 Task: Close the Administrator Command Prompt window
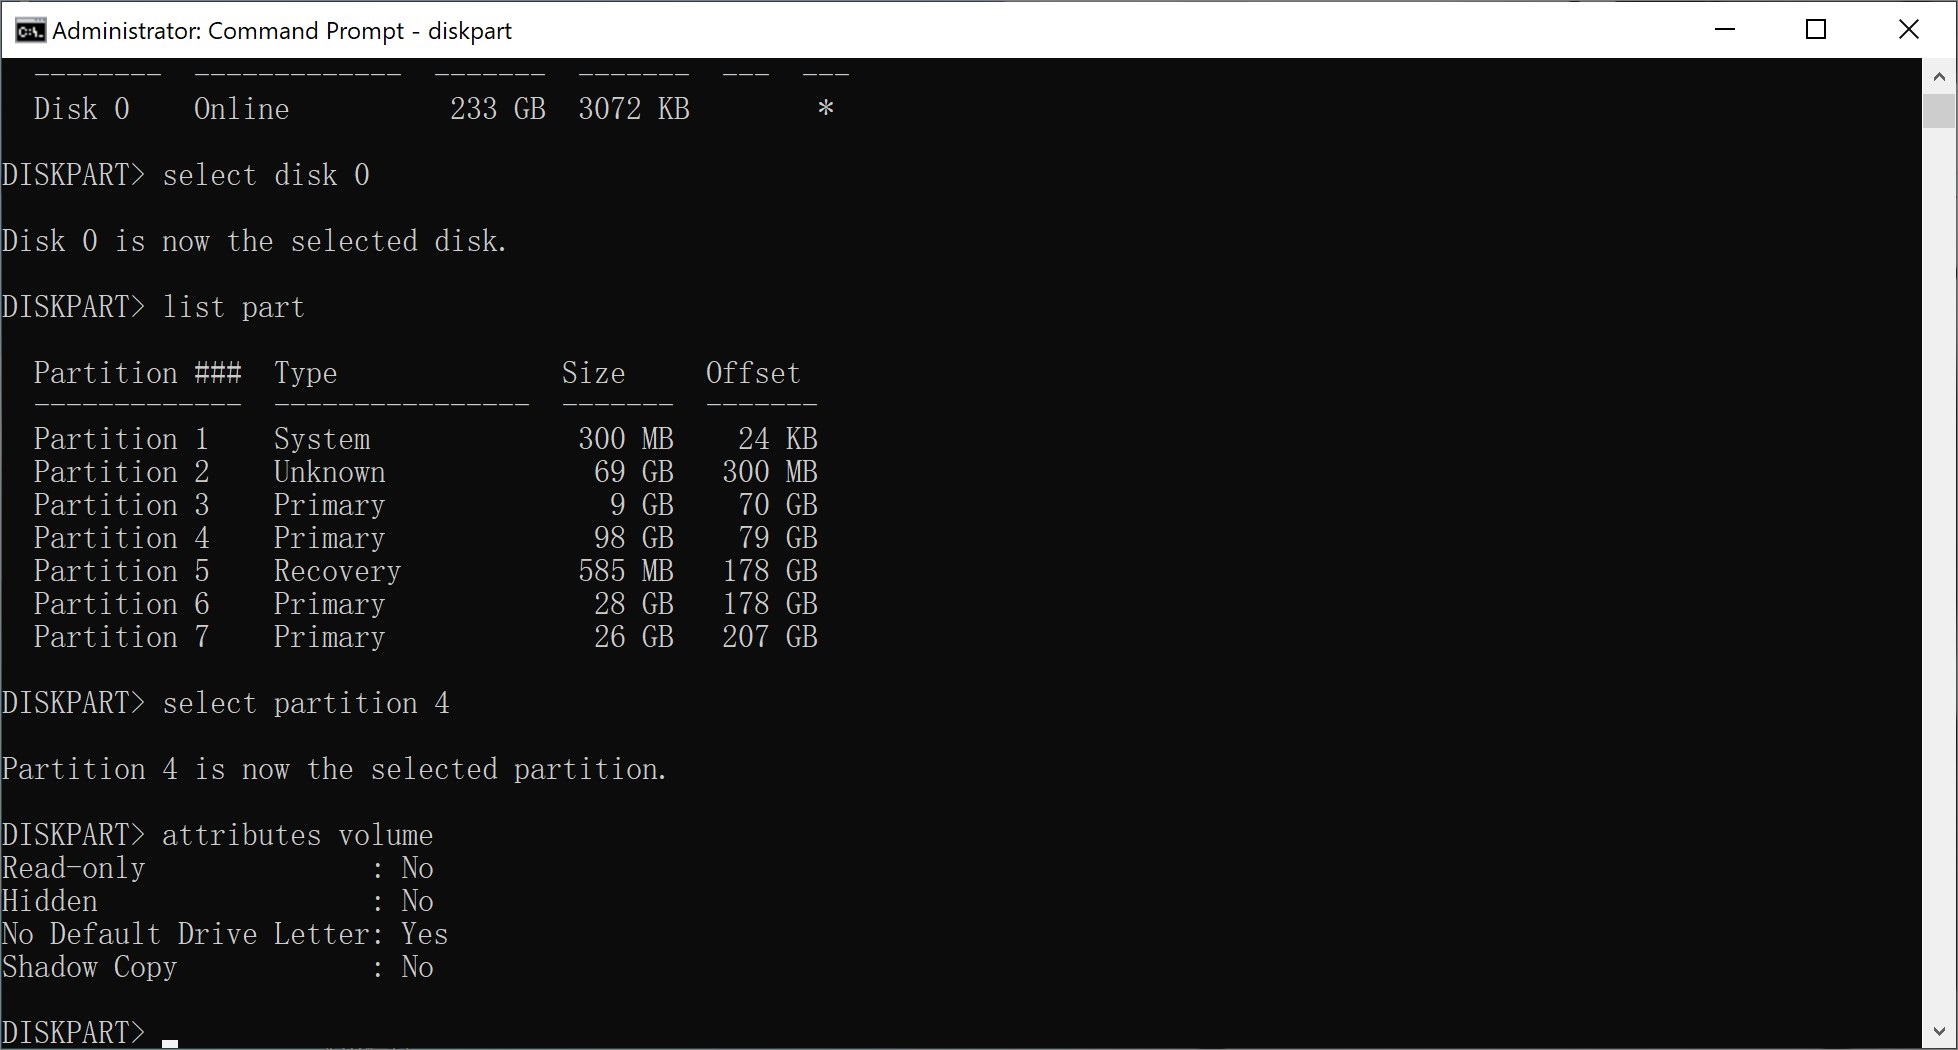point(1908,29)
